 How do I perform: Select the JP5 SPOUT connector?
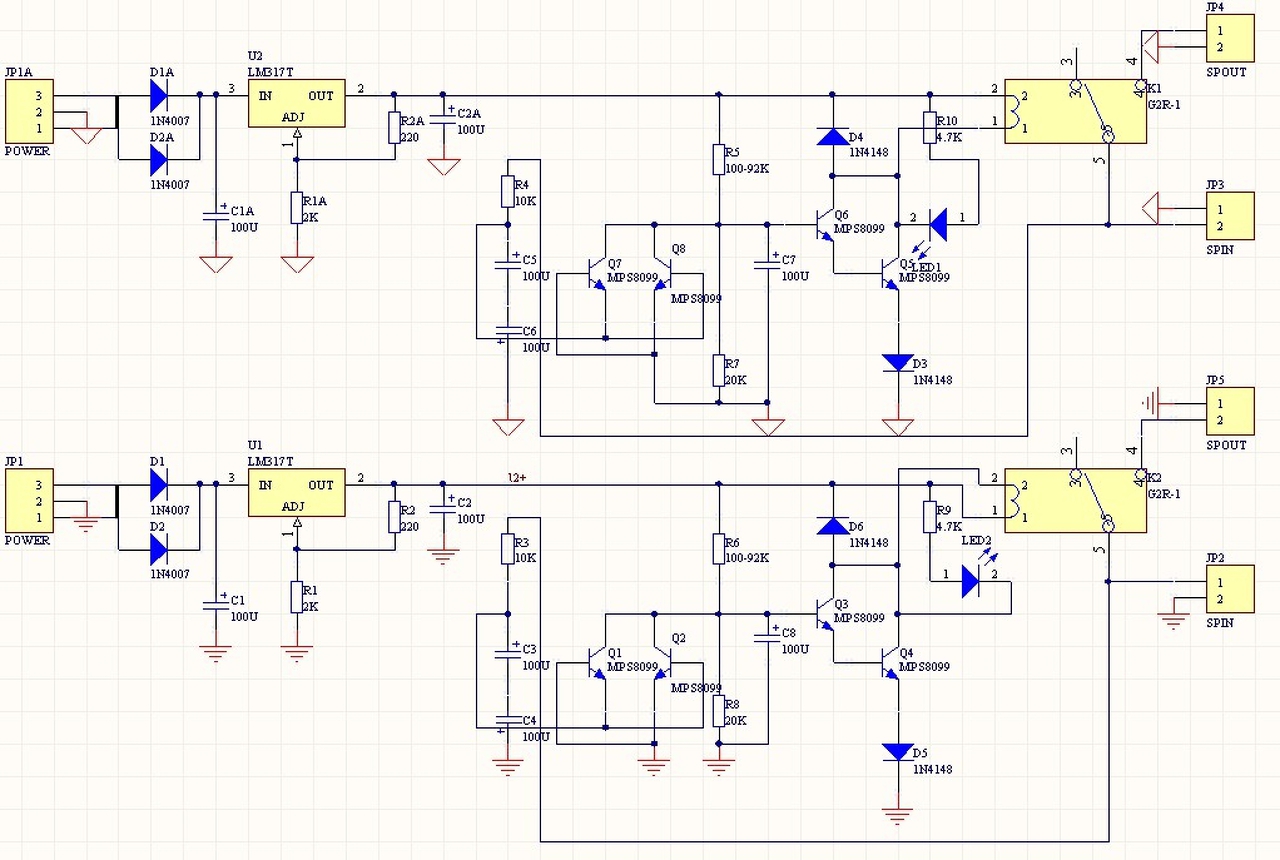[x=1229, y=412]
